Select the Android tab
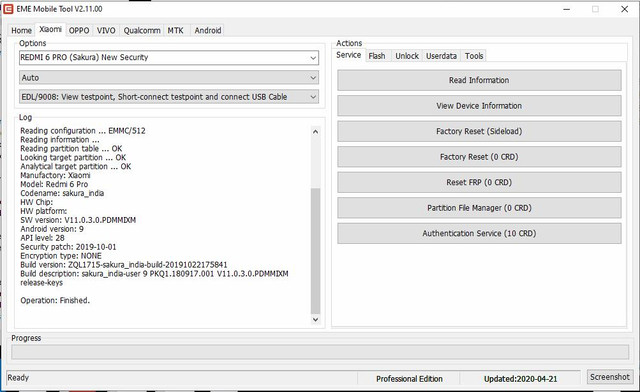This screenshot has height=392, width=640. click(x=208, y=30)
